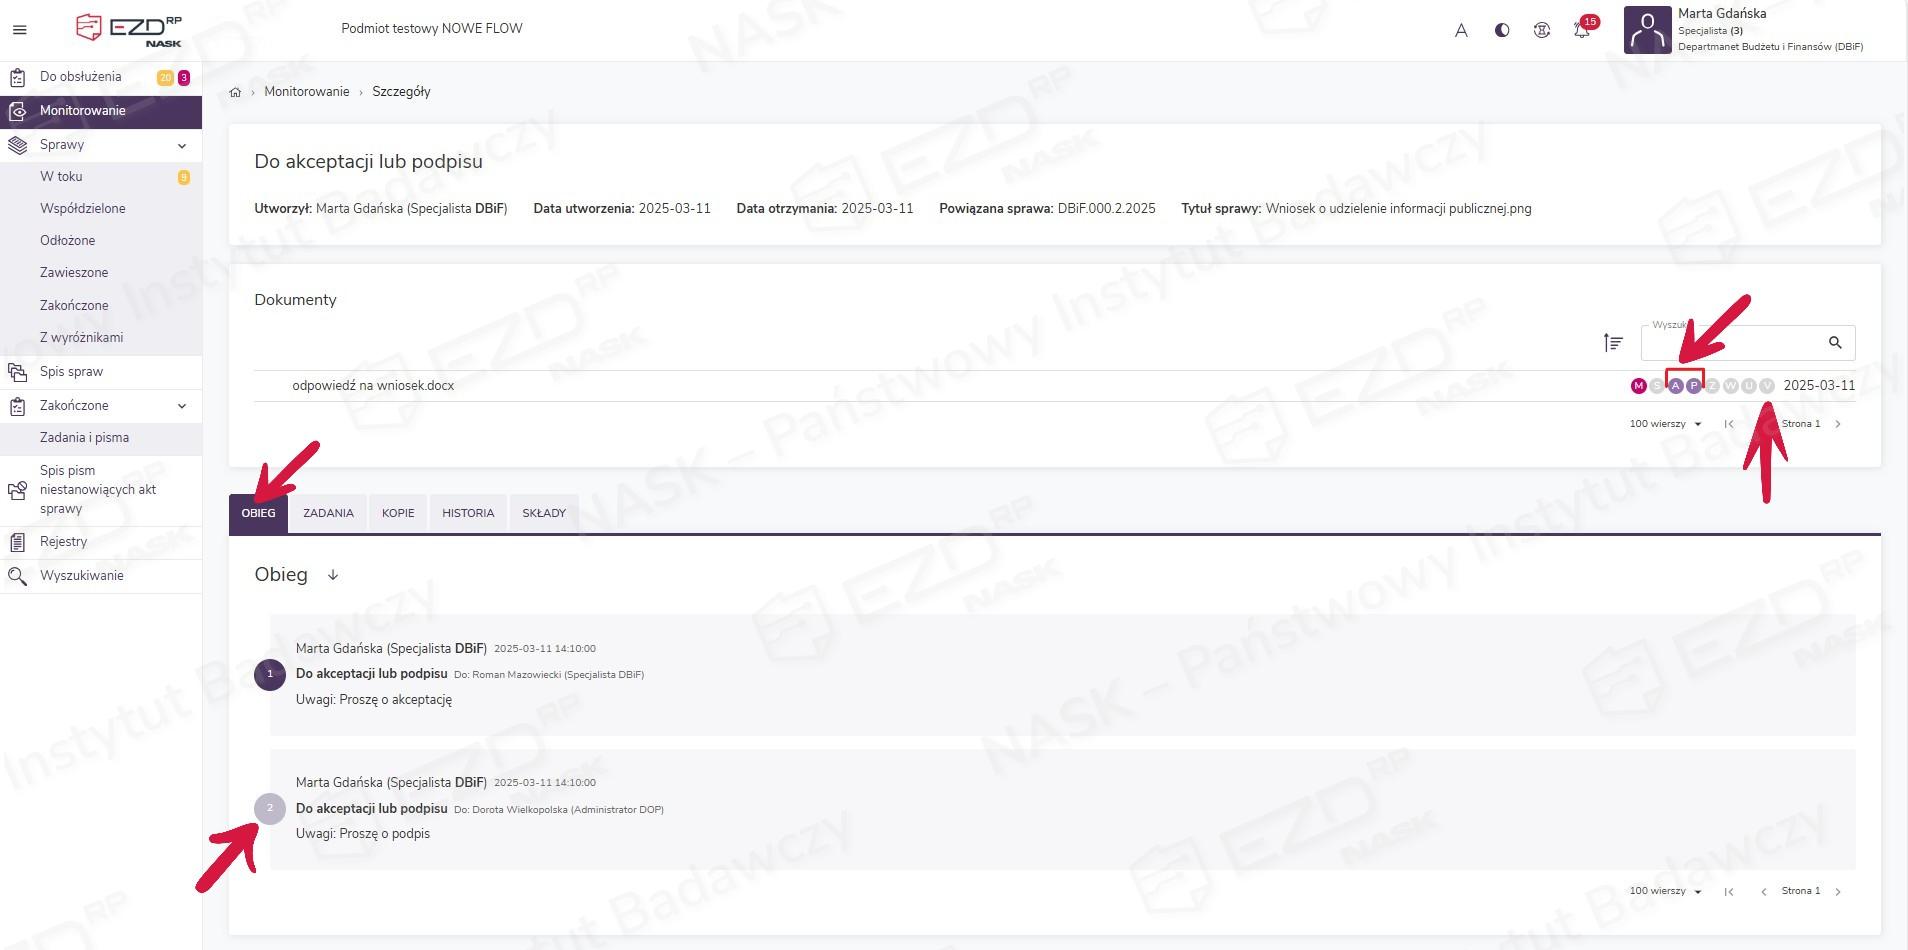Click into the document search field
The image size is (1908, 950).
click(x=1732, y=344)
